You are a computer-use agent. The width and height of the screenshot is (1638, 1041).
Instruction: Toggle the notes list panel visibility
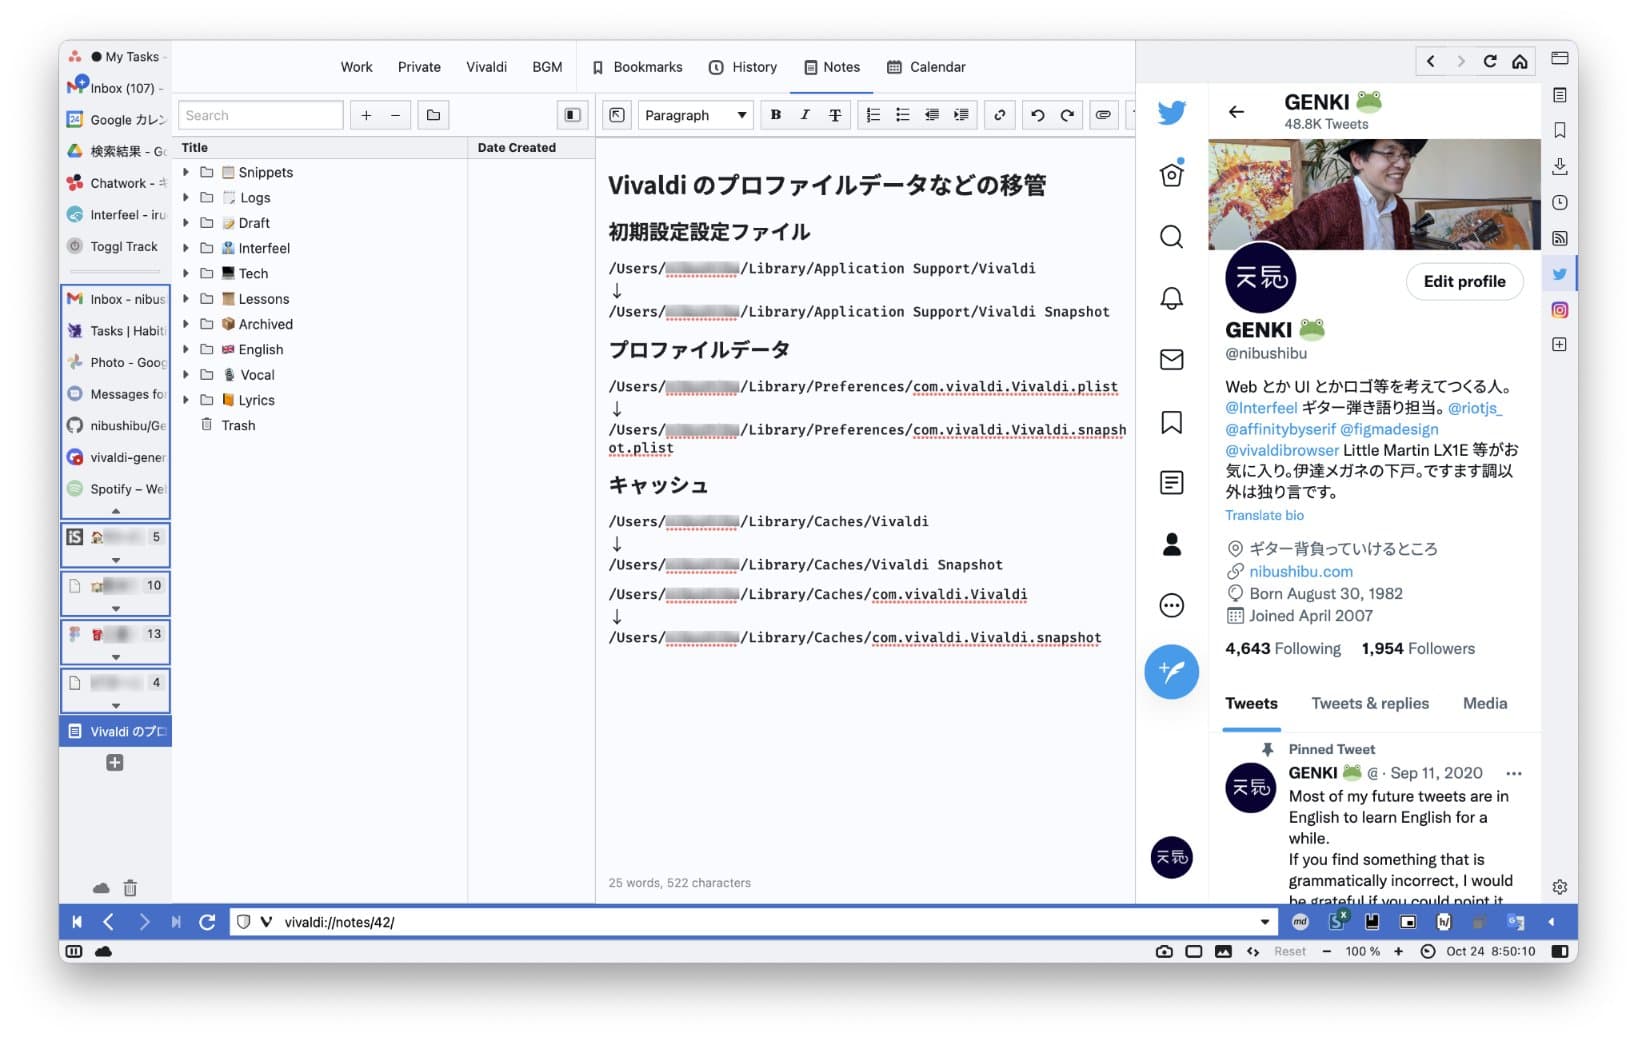point(572,115)
